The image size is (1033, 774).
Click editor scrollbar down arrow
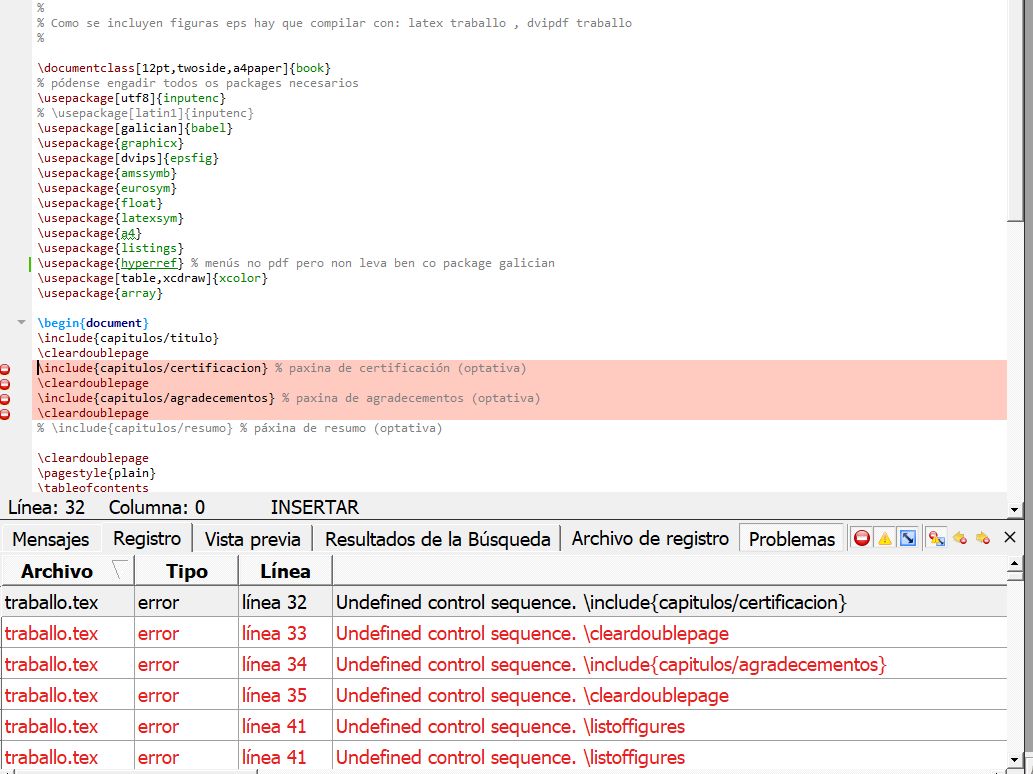coord(1015,509)
